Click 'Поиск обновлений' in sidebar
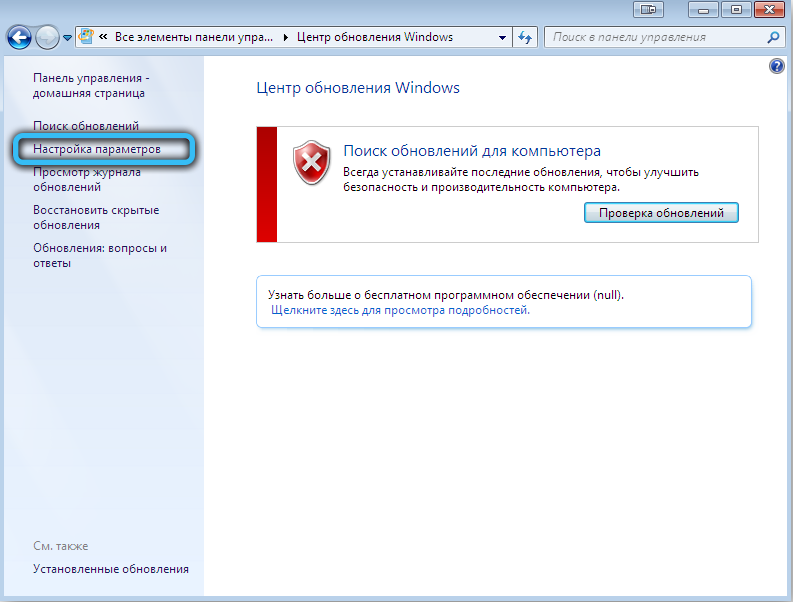The image size is (793, 602). [x=86, y=126]
